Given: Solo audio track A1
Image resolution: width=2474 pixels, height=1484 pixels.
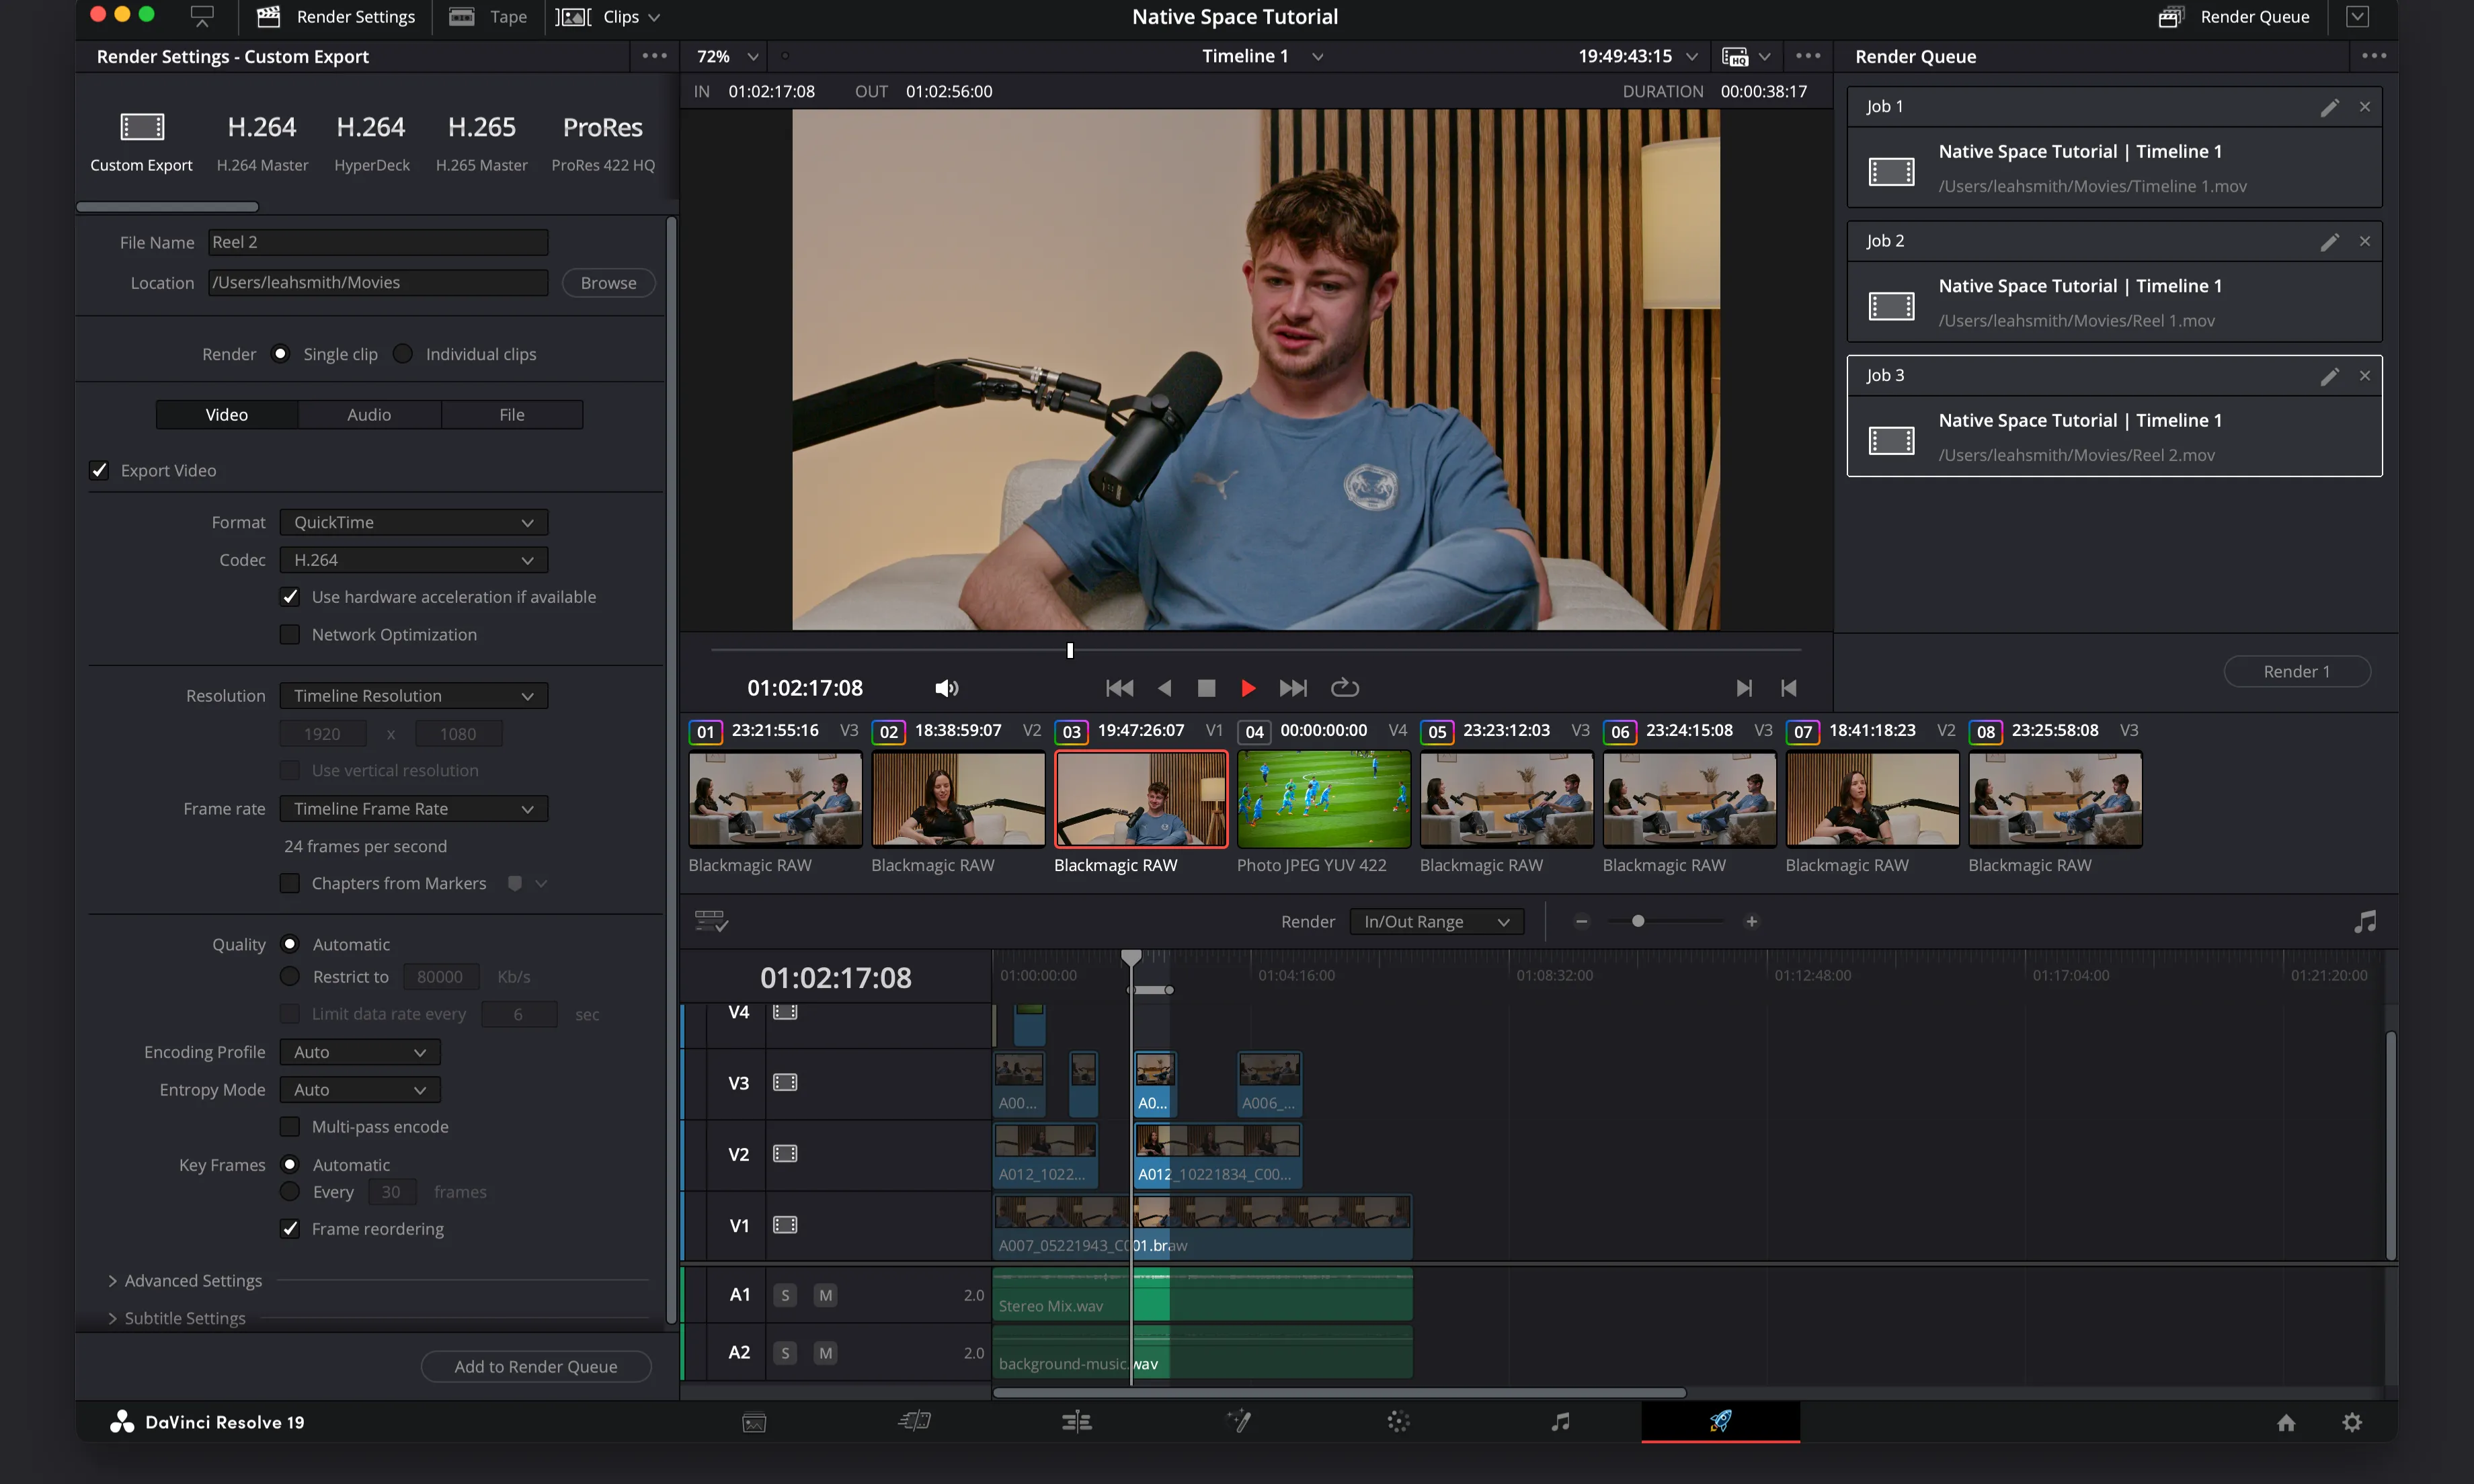Looking at the screenshot, I should (785, 1295).
